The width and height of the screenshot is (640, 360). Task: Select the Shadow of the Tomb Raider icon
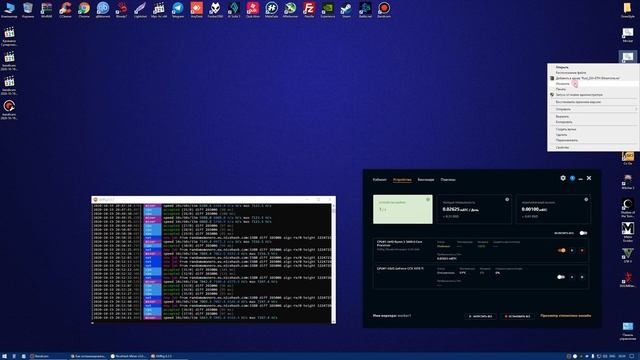tap(628, 208)
